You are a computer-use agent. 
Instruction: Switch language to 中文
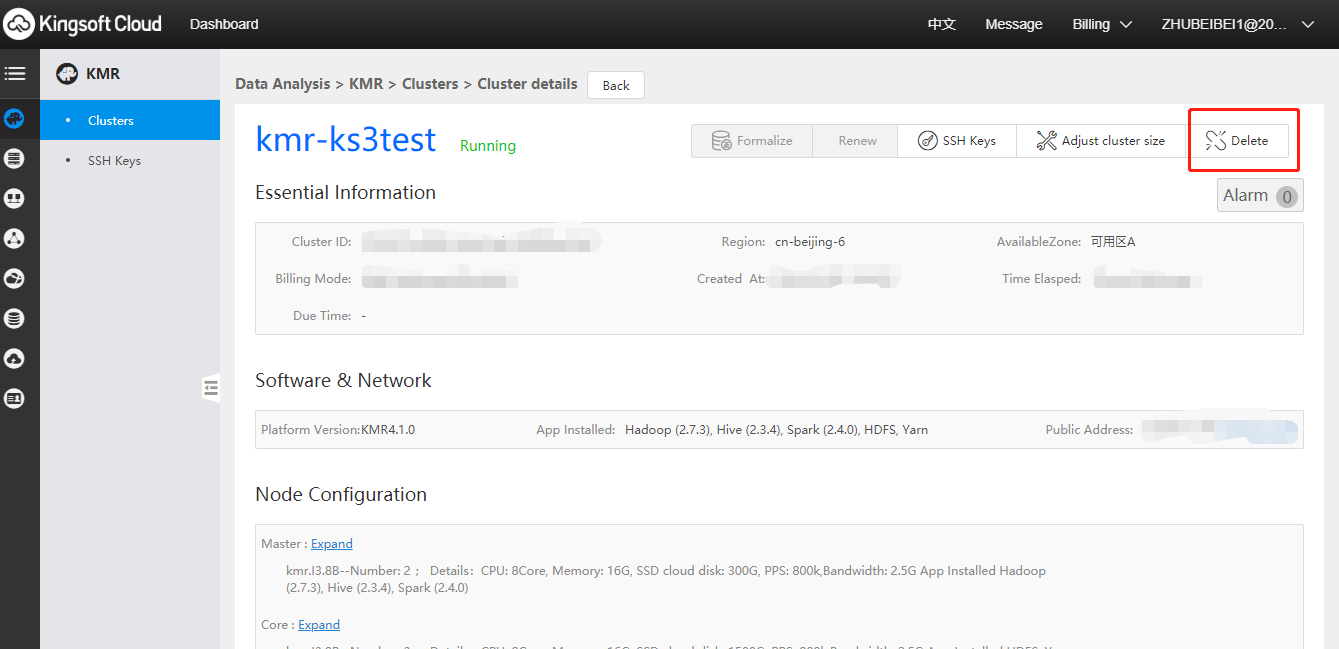click(x=942, y=24)
